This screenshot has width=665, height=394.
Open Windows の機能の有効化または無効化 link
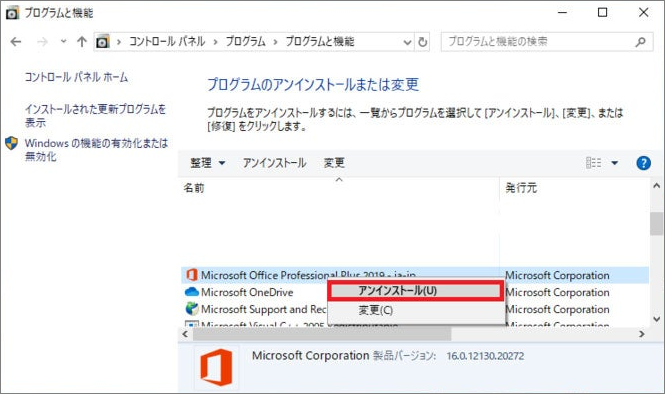96,150
